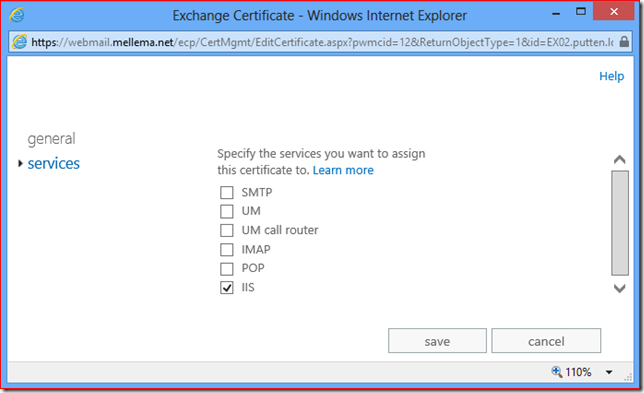Minimize the Exchange Certificate window
The image size is (644, 393).
tap(556, 14)
